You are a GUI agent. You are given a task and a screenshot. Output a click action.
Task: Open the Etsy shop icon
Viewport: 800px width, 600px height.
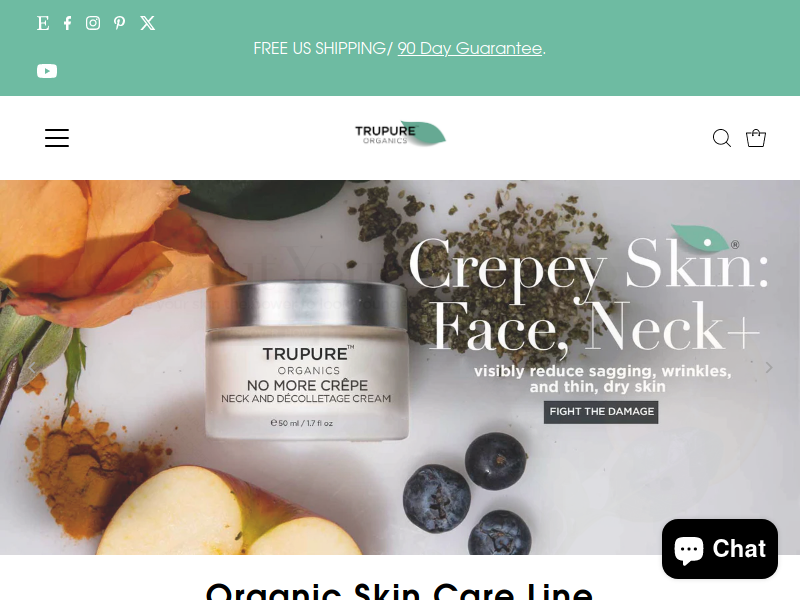pos(43,23)
